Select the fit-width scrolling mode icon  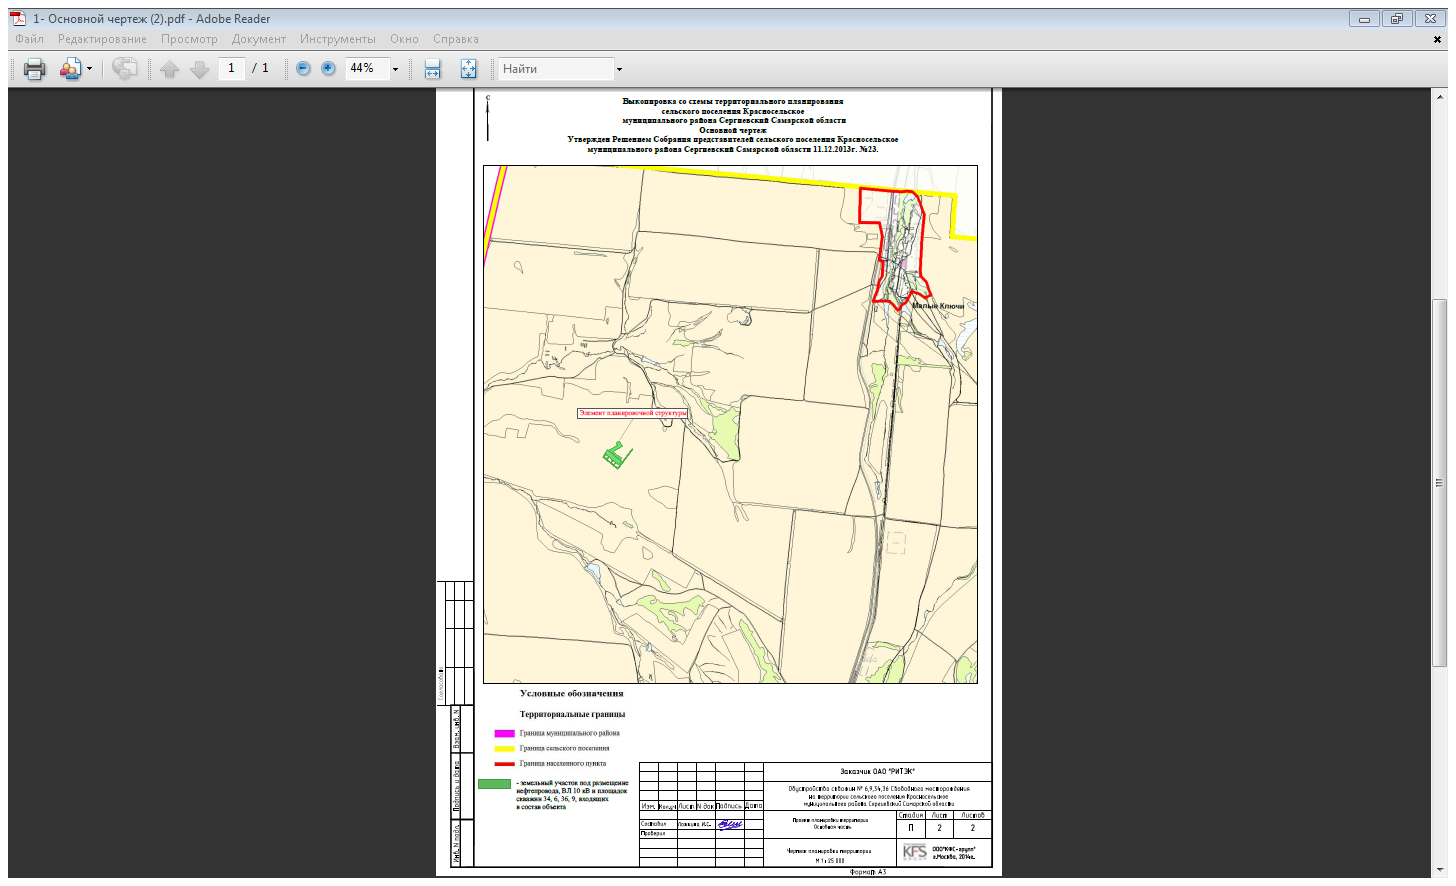pyautogui.click(x=432, y=69)
